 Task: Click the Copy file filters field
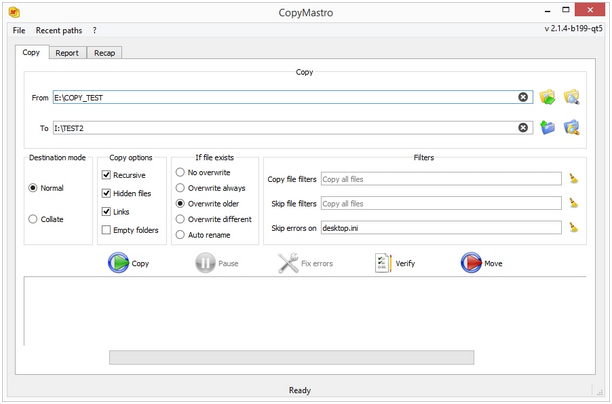click(441, 179)
